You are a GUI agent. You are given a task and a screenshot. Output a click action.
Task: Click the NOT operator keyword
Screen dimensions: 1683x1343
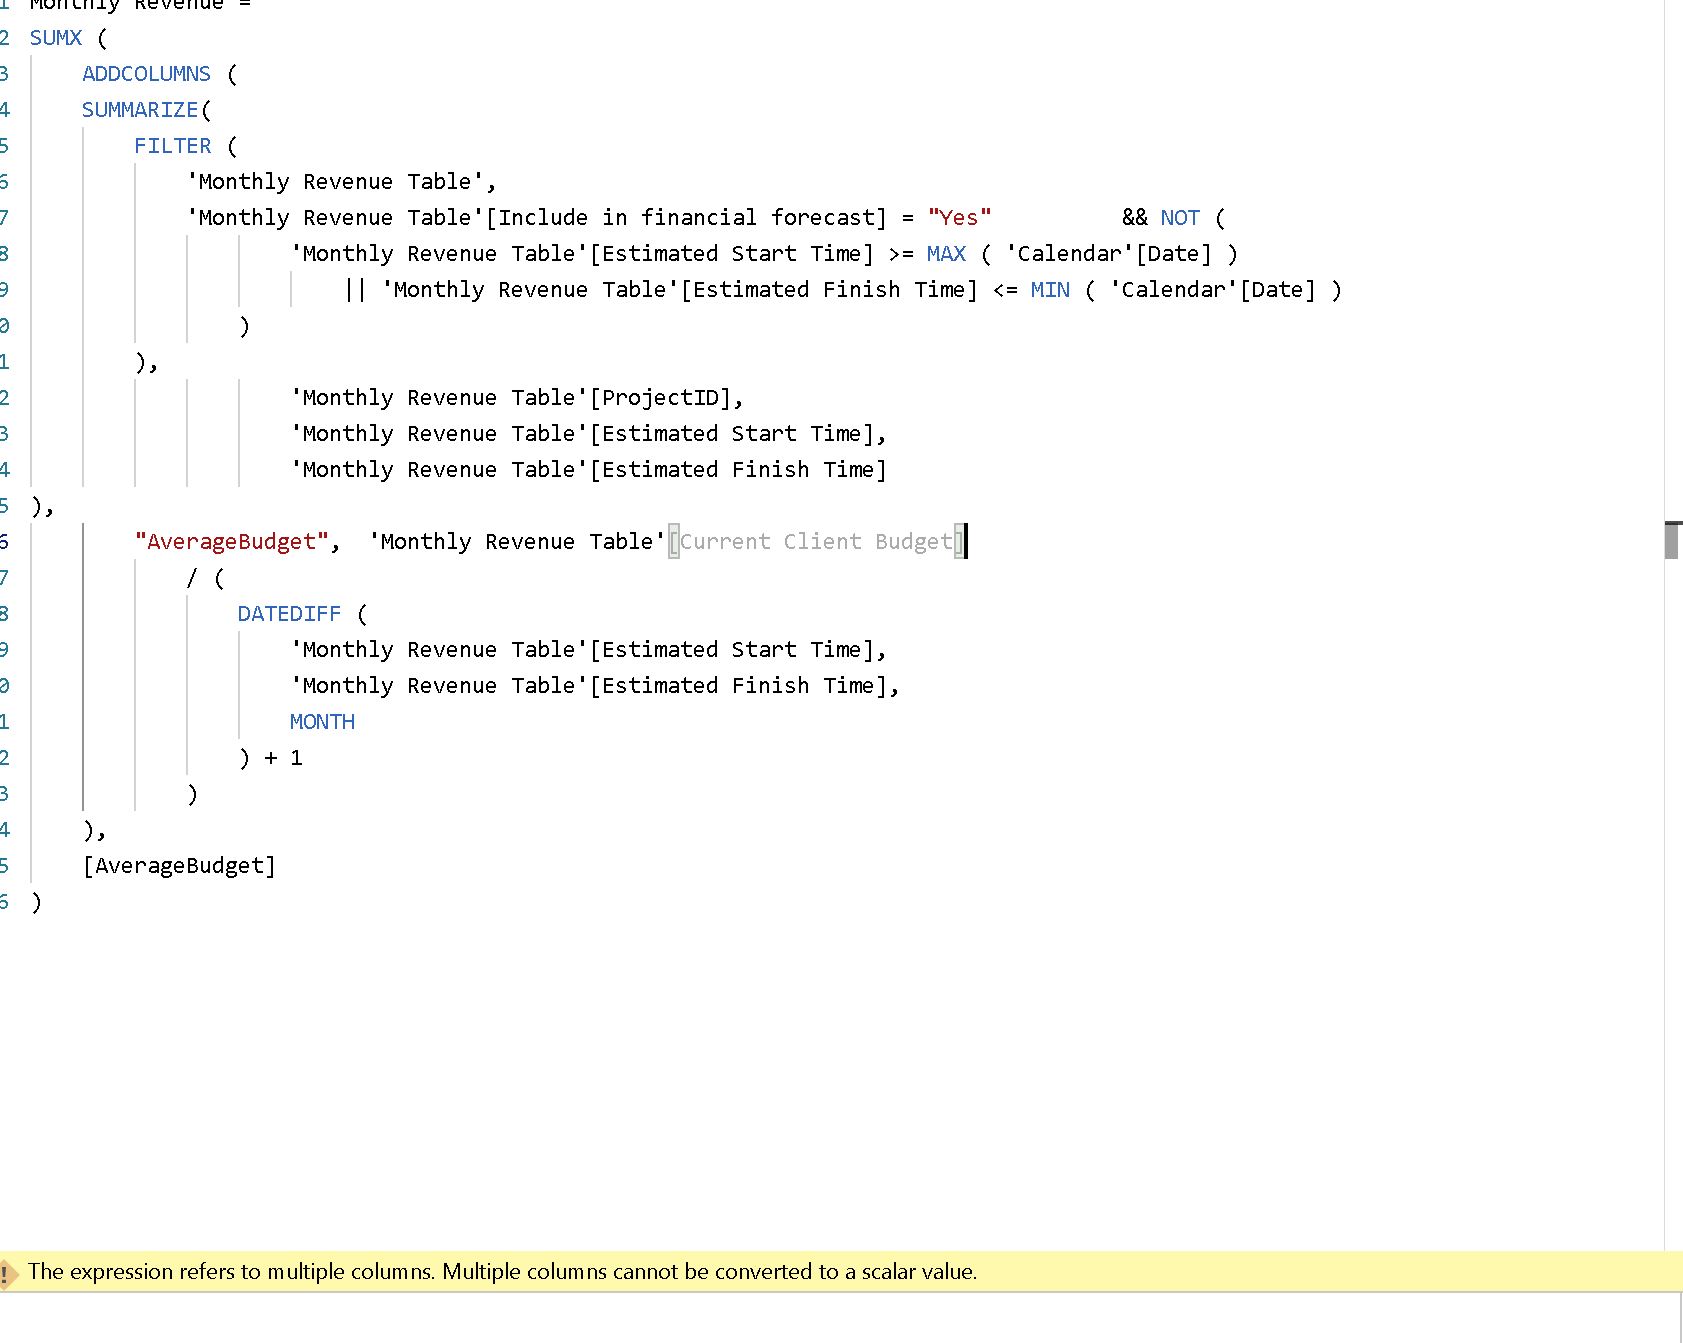click(x=1180, y=218)
